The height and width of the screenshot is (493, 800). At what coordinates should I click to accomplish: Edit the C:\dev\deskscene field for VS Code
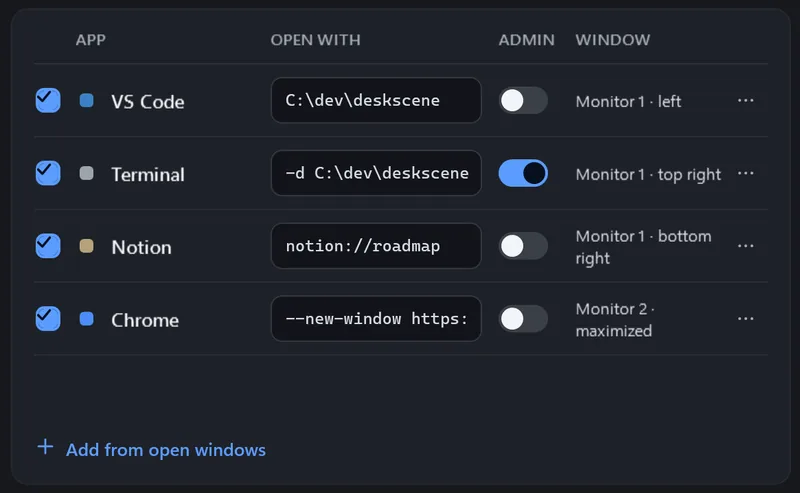[376, 101]
